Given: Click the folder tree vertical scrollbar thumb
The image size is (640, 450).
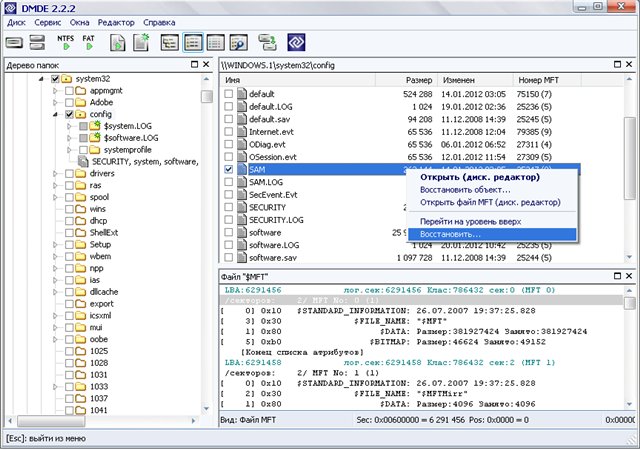Looking at the screenshot, I should [x=207, y=96].
